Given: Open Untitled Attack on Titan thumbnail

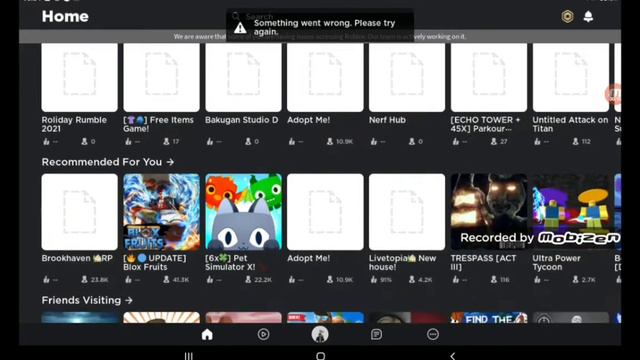Looking at the screenshot, I should [x=571, y=78].
